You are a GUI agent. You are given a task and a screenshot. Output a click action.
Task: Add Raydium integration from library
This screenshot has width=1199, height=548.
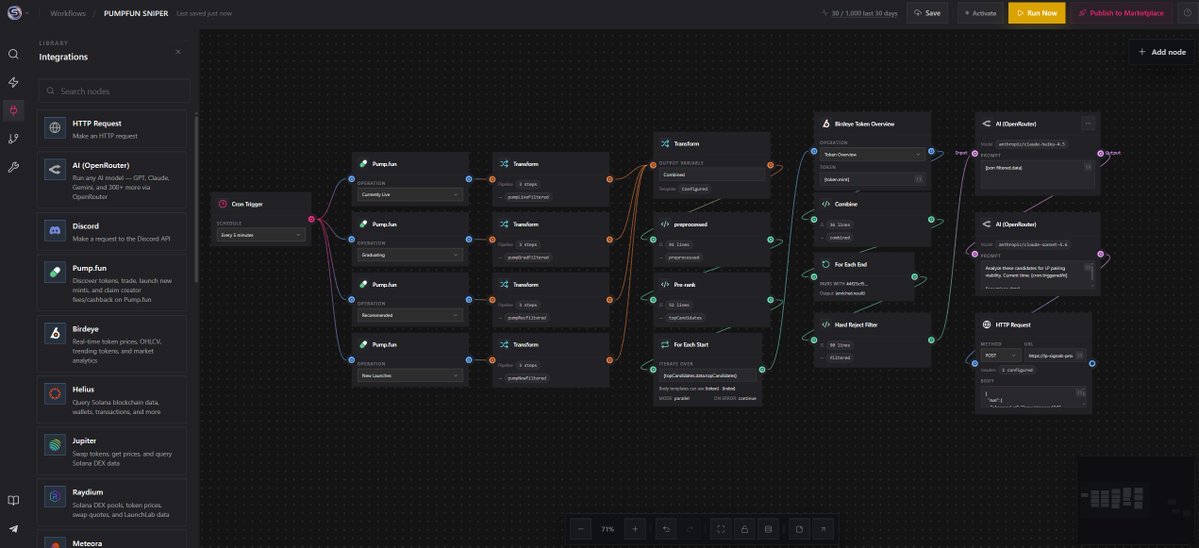[112, 503]
